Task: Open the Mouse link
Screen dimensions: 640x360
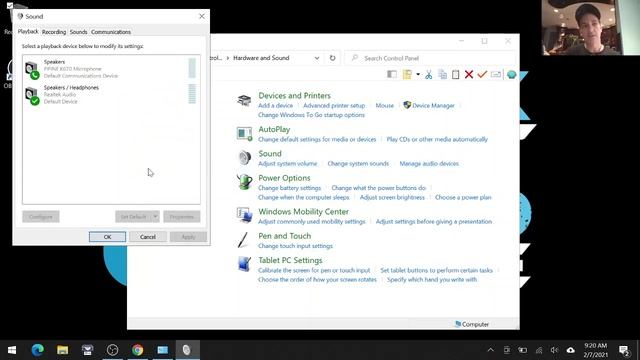Action: pos(384,105)
